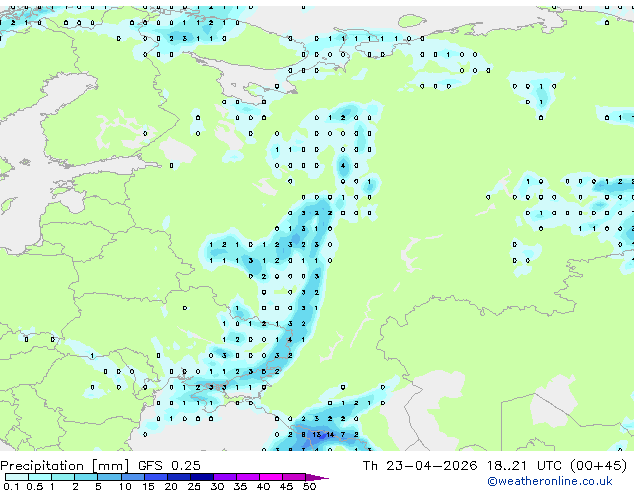634x490 pixels.
Task: Click the '10' legend scale label
Action: click(x=125, y=486)
